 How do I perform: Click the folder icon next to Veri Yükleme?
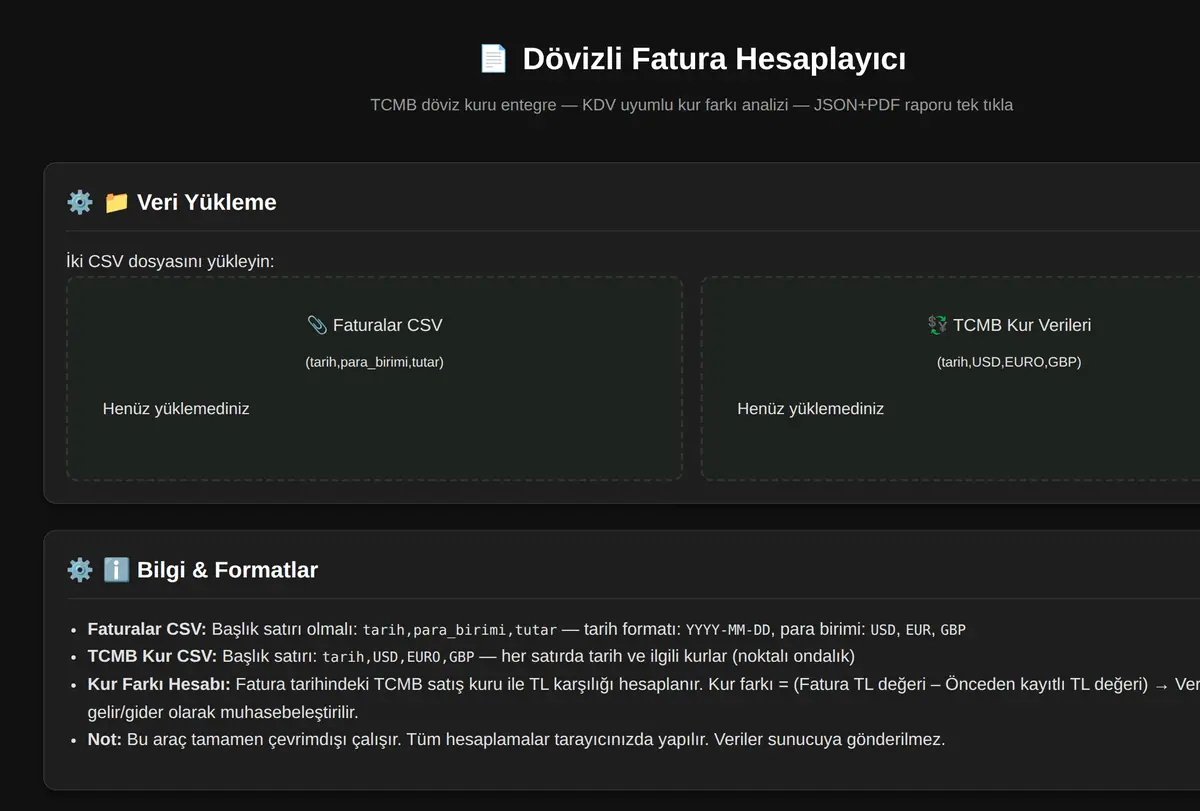click(x=117, y=202)
